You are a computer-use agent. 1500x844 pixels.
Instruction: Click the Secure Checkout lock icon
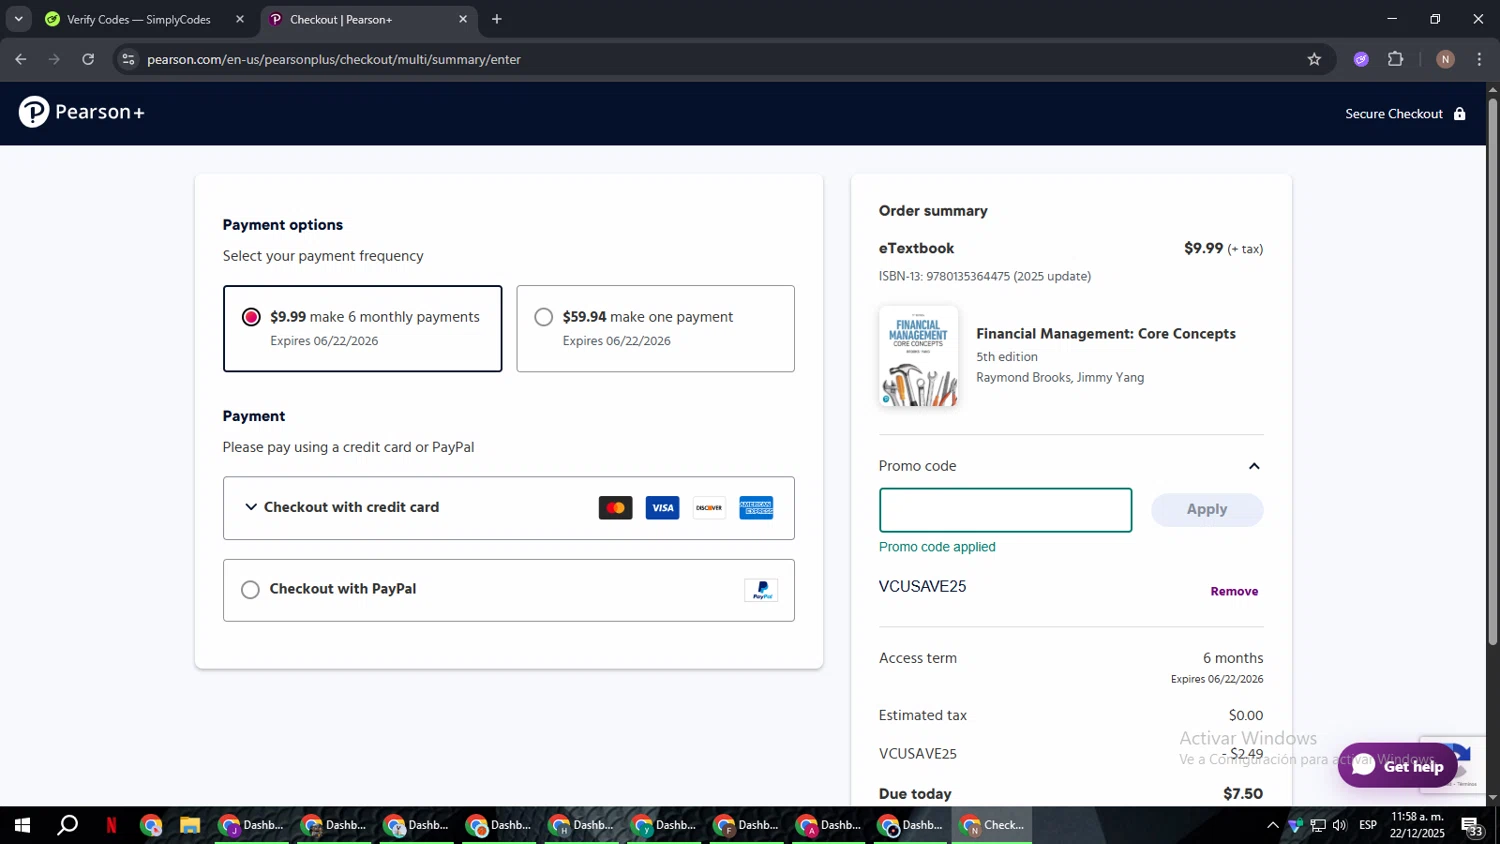pyautogui.click(x=1459, y=114)
